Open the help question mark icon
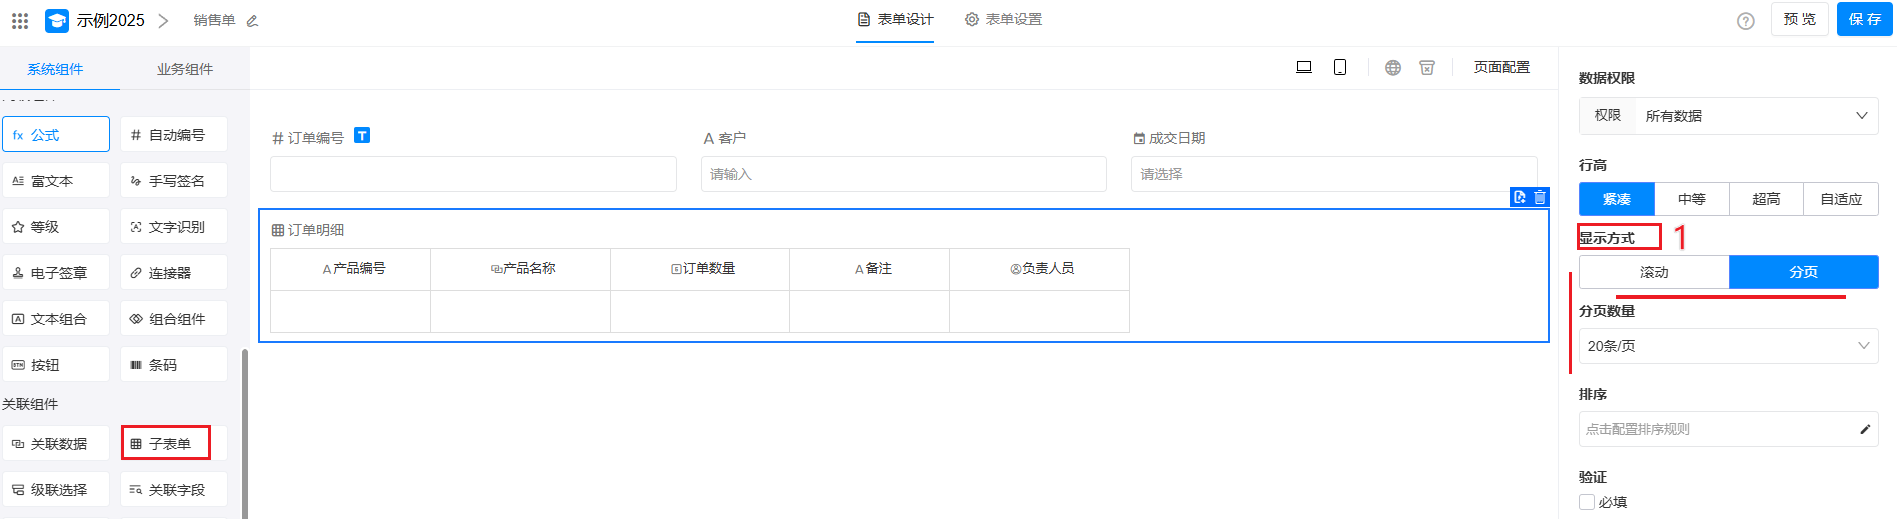 1746,21
